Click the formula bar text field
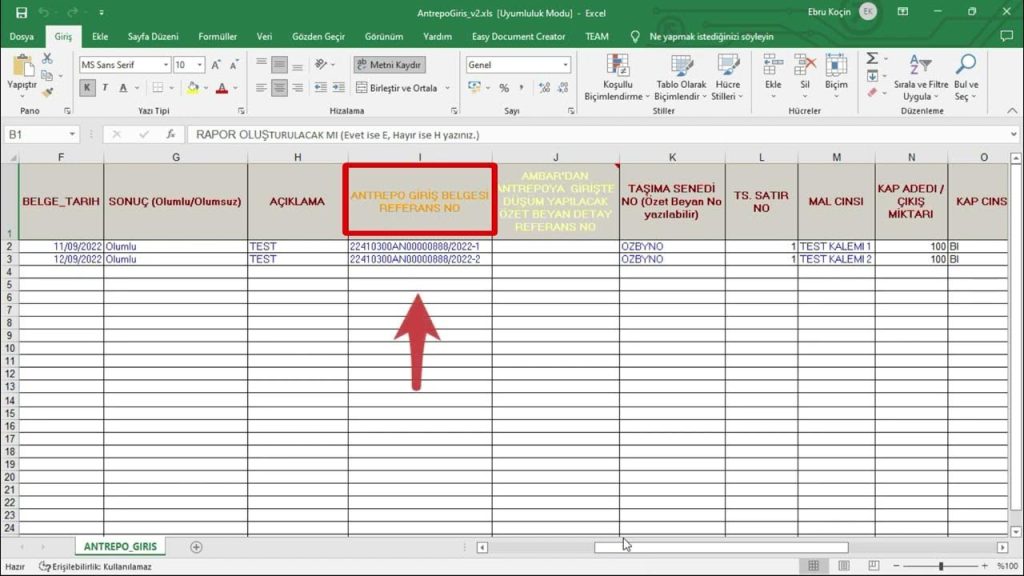 pos(600,134)
